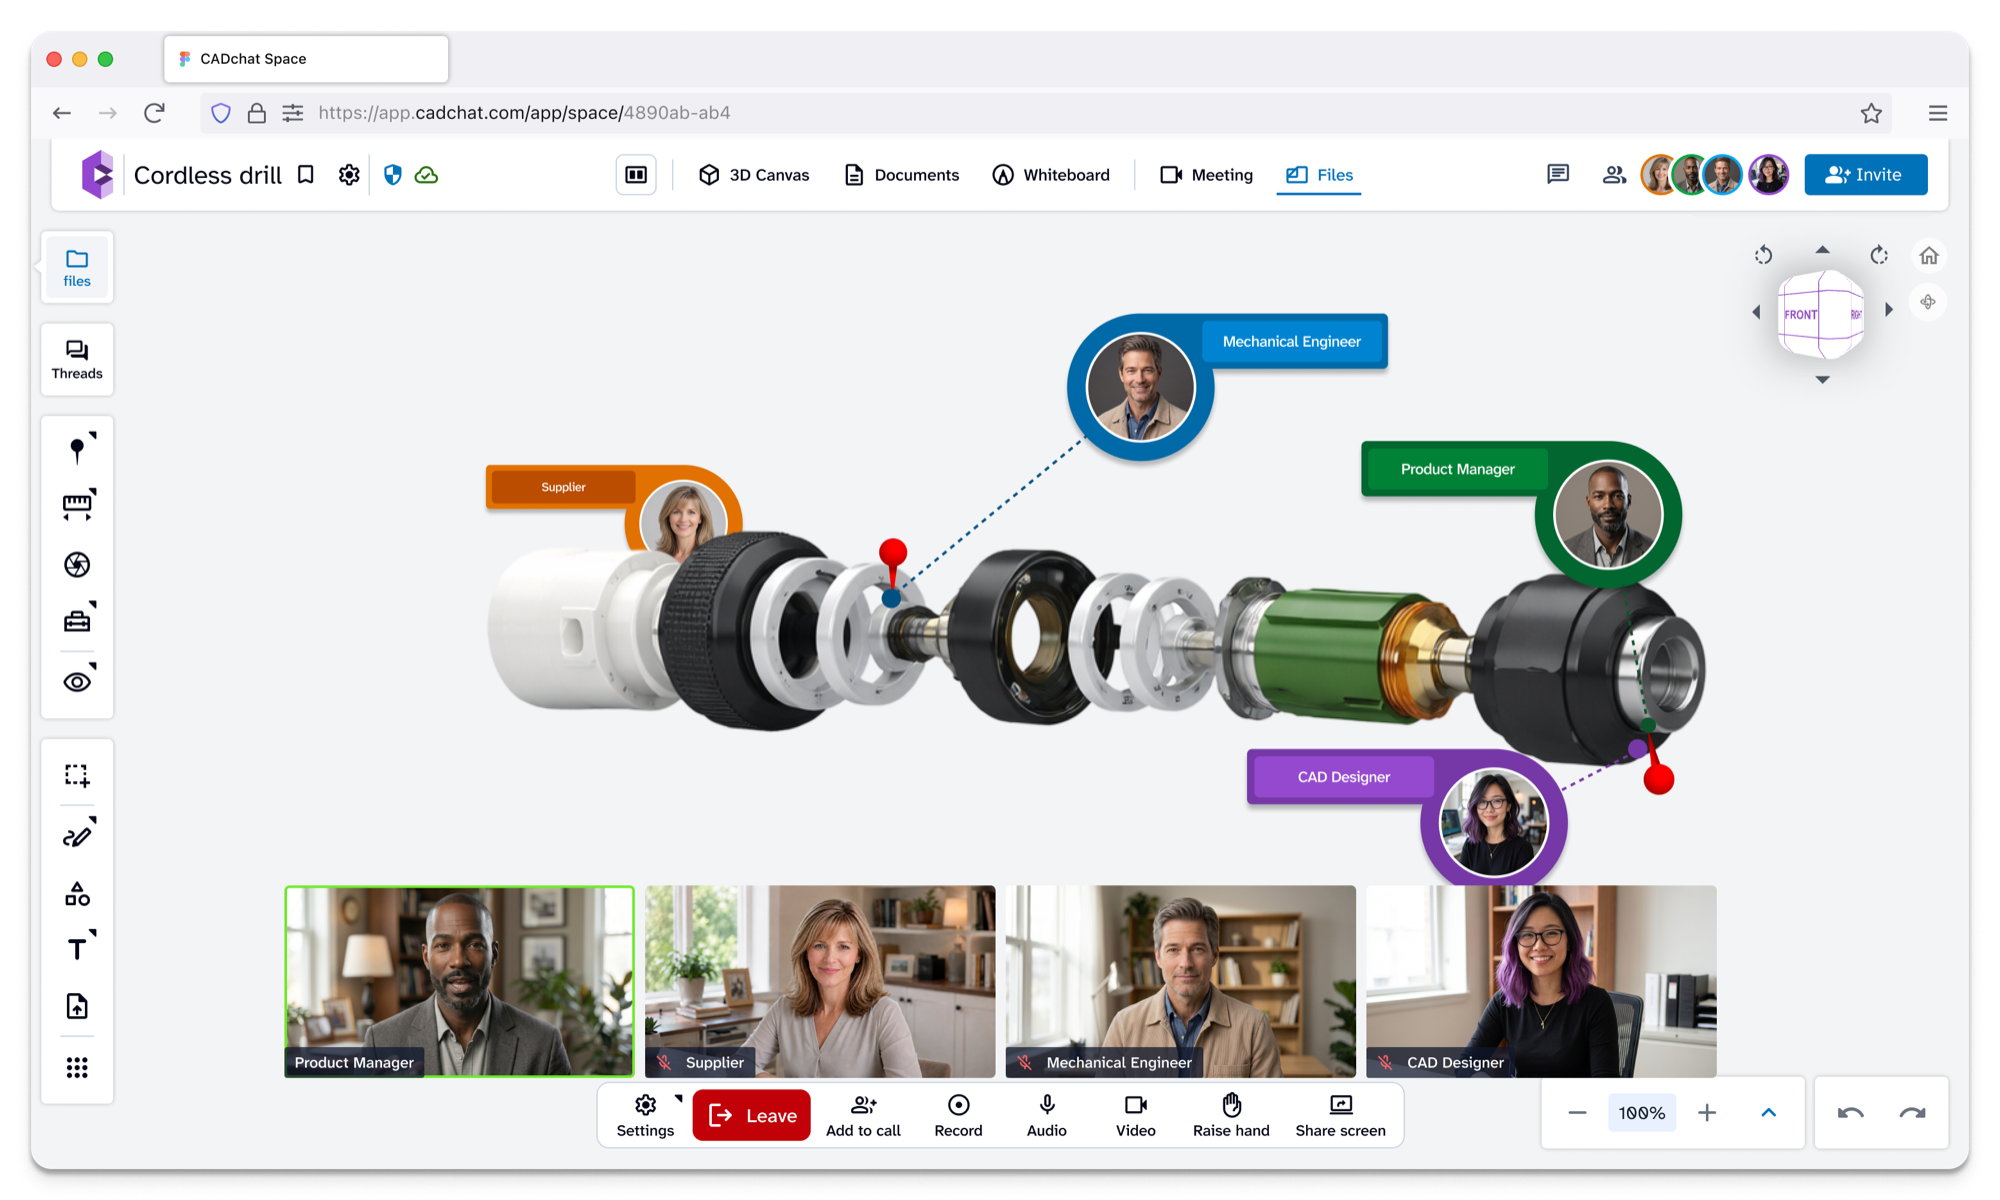This screenshot has width=2000, height=1200.
Task: Open the toolbox tool
Action: (77, 621)
